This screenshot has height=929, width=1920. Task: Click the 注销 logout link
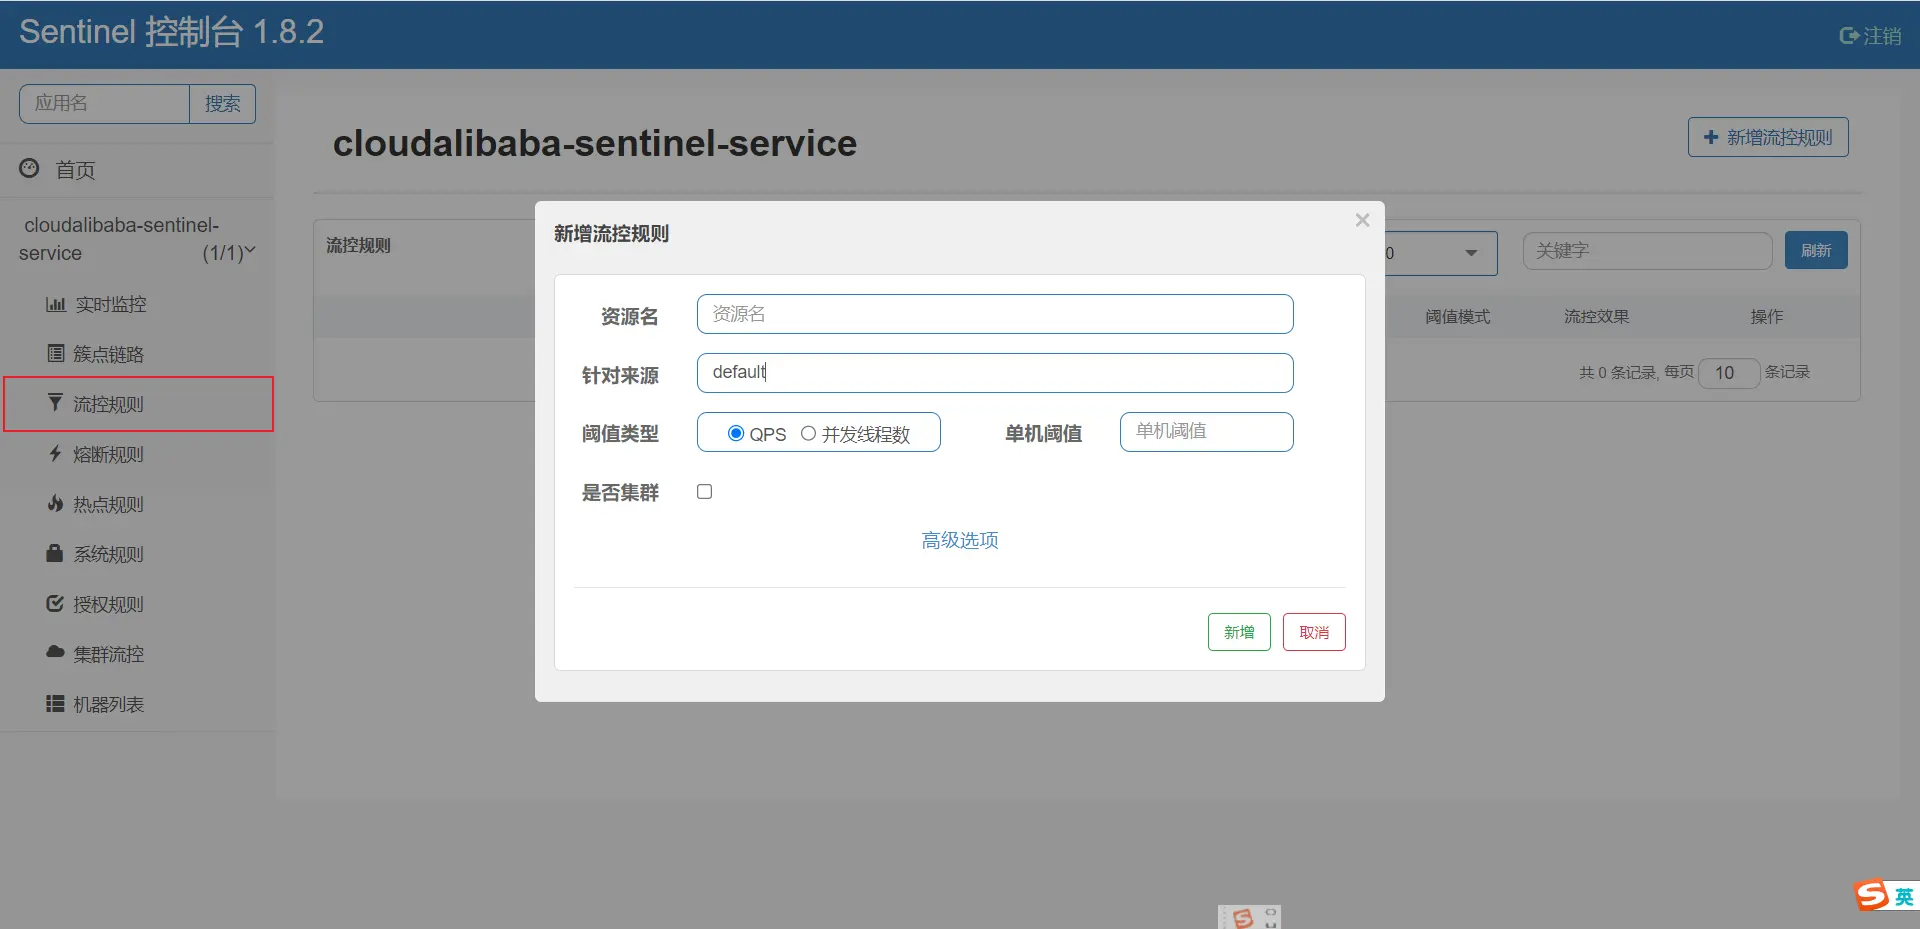tap(1882, 36)
